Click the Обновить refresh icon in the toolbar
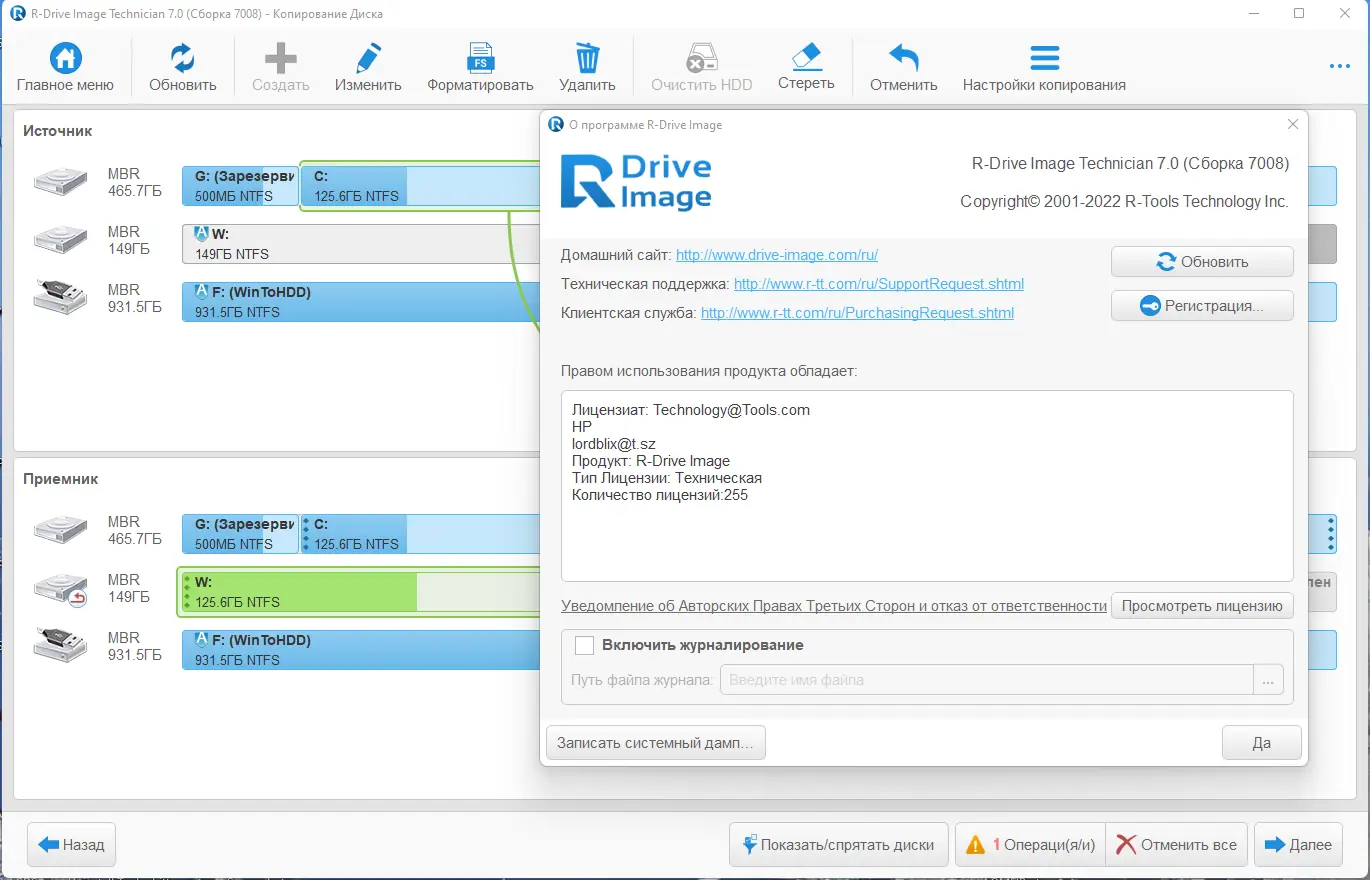This screenshot has height=880, width=1370. point(181,57)
